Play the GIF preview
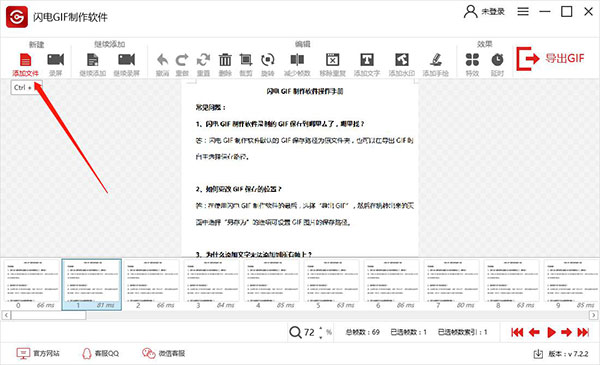Screen dimensions: 600x365 [551, 332]
